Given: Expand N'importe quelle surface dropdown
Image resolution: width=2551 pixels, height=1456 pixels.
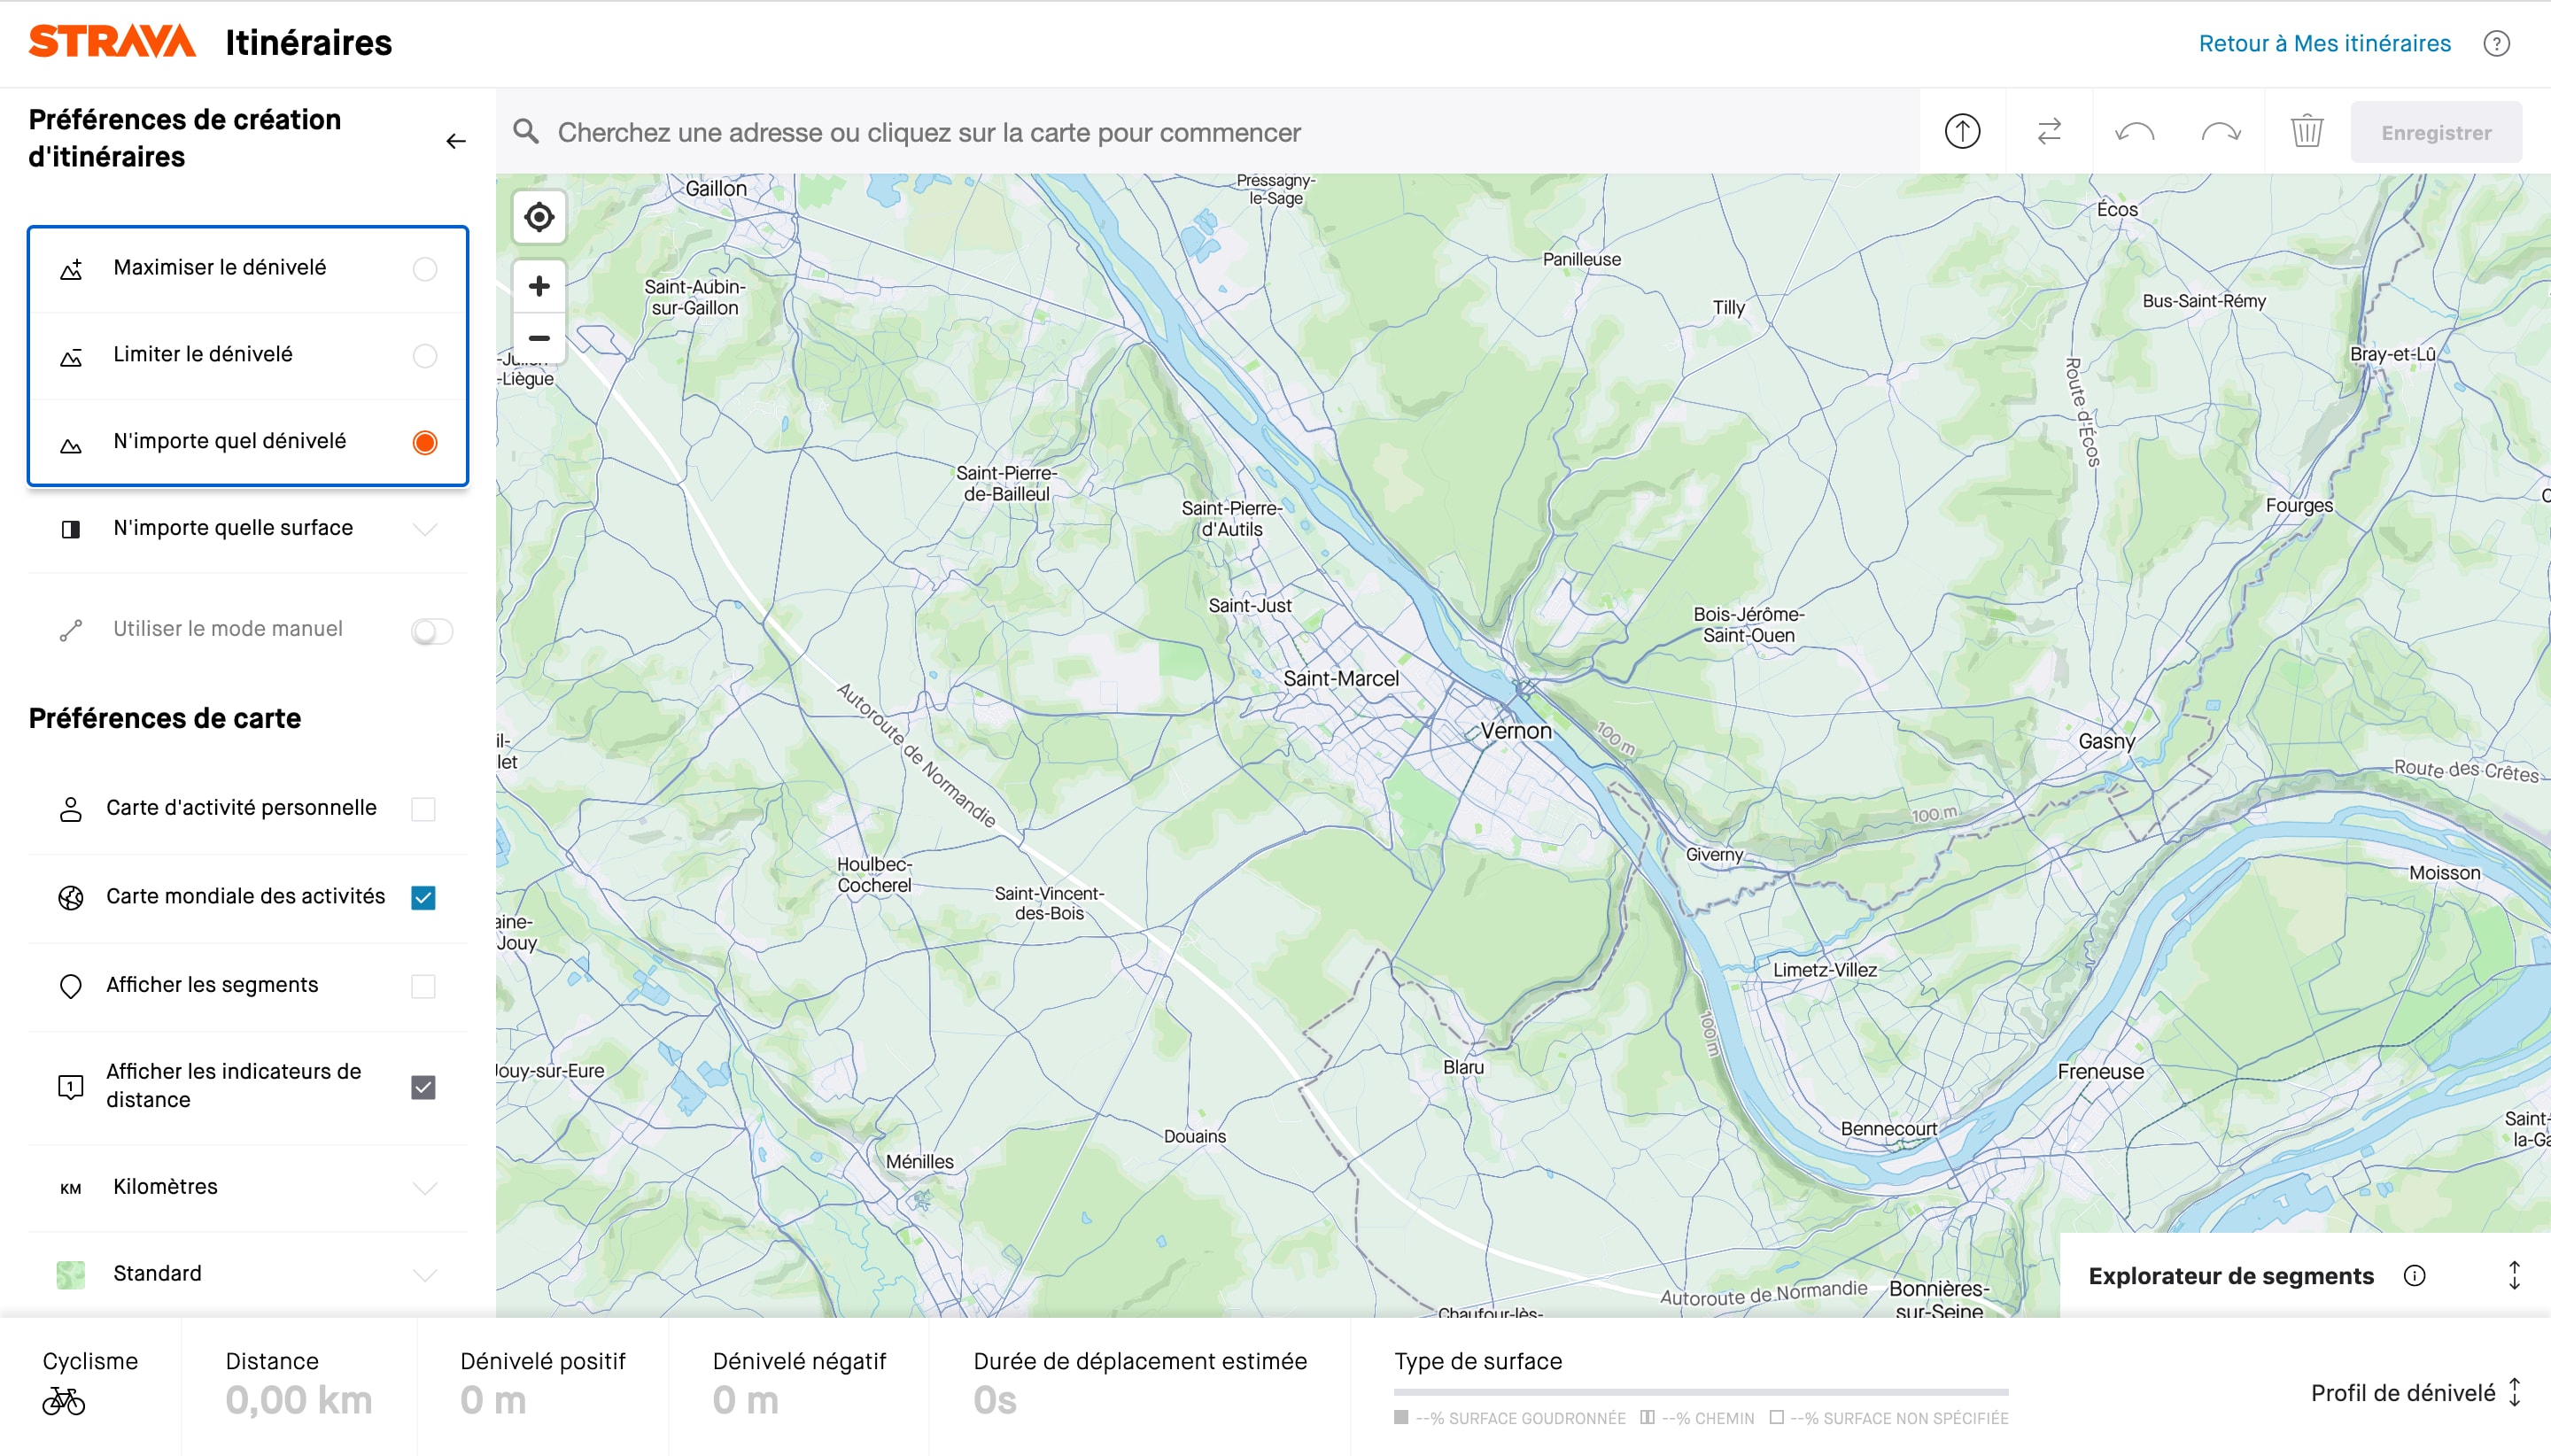Looking at the screenshot, I should click(x=425, y=528).
